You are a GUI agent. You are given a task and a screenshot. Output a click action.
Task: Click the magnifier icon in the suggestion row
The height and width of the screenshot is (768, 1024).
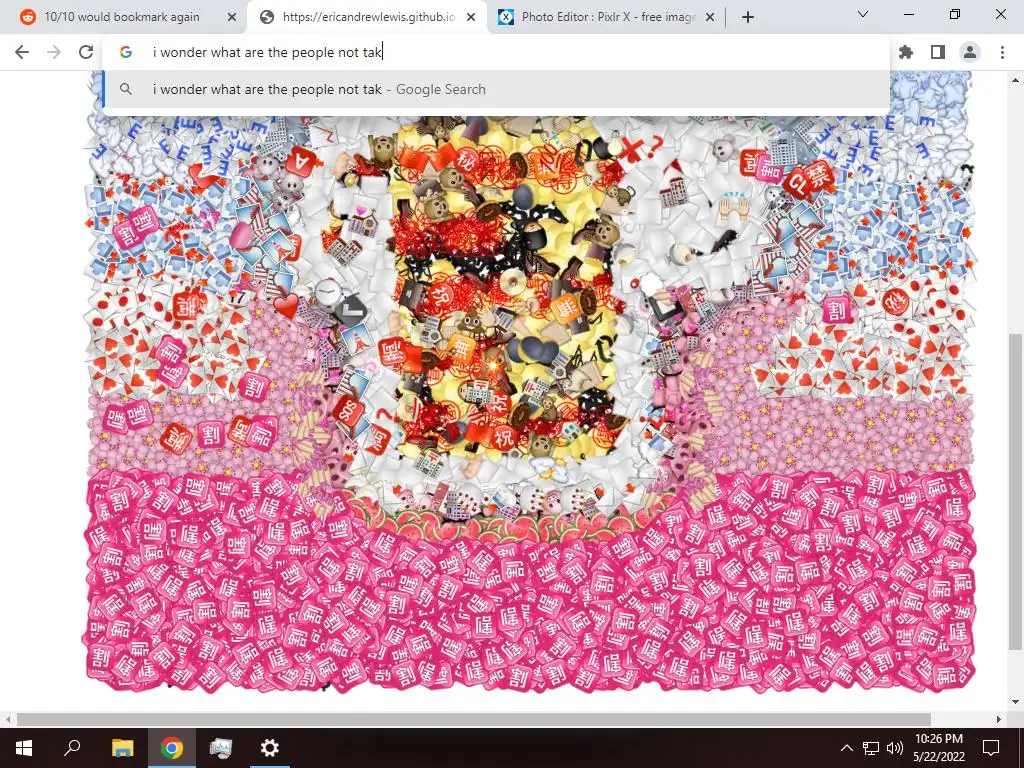coord(126,89)
